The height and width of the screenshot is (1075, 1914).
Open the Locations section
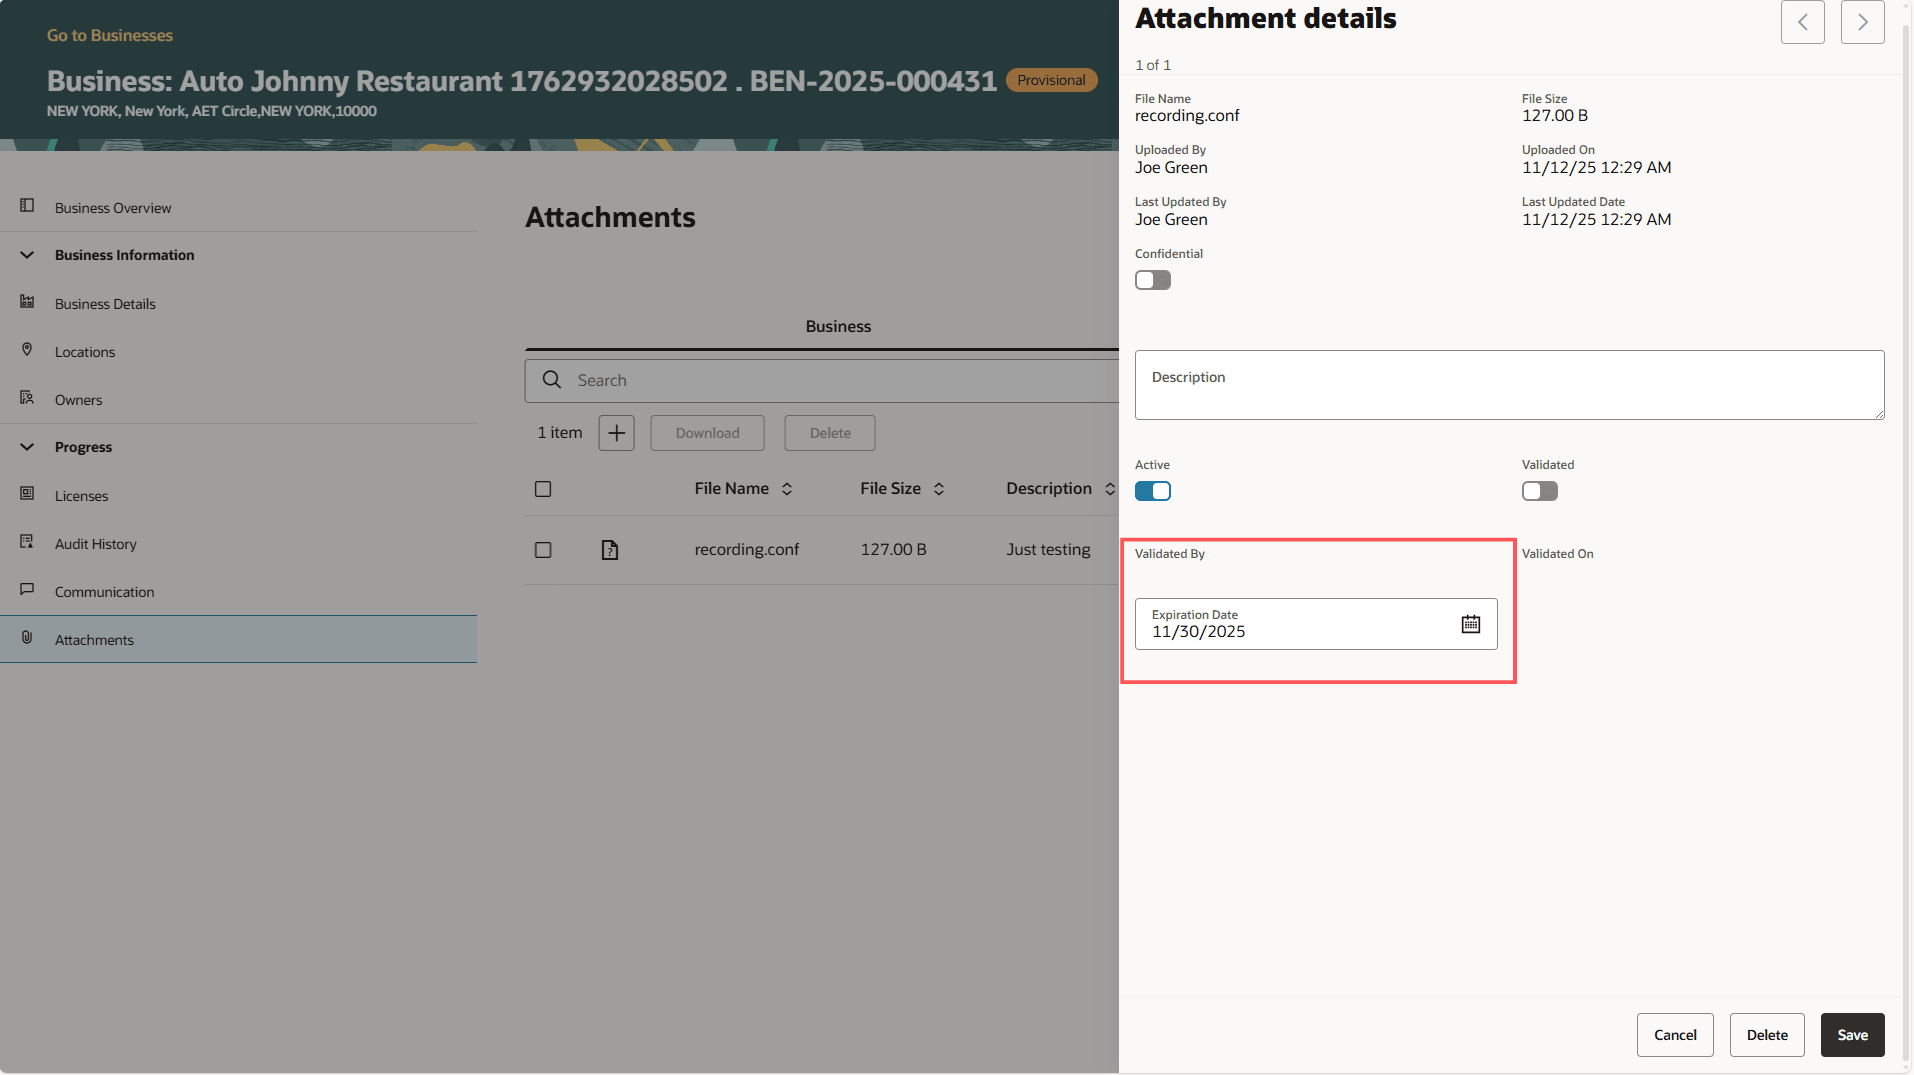(84, 351)
